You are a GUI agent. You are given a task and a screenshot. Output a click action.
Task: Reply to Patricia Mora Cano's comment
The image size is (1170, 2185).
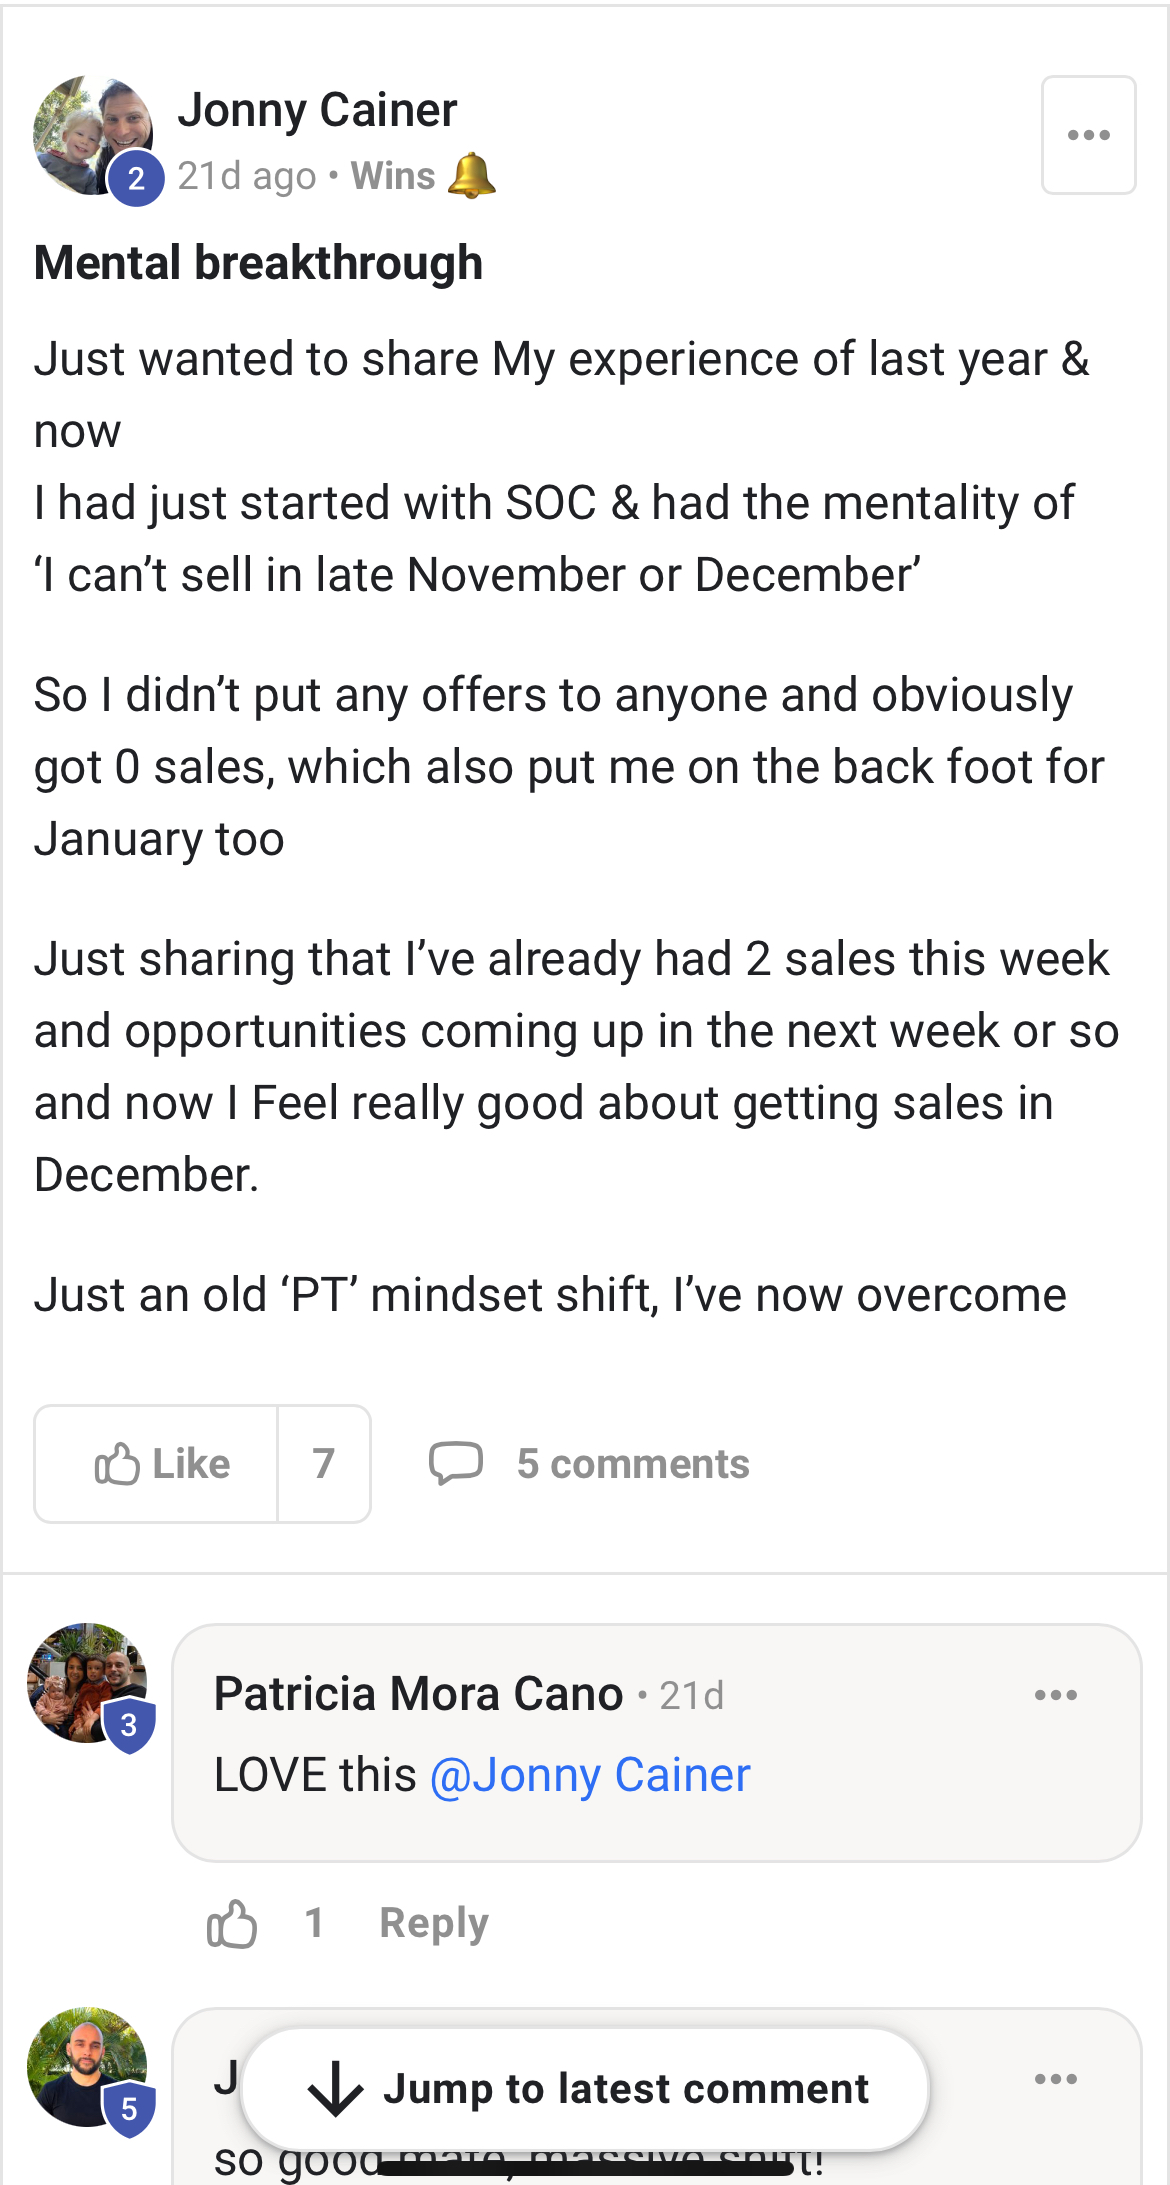coord(434,1923)
